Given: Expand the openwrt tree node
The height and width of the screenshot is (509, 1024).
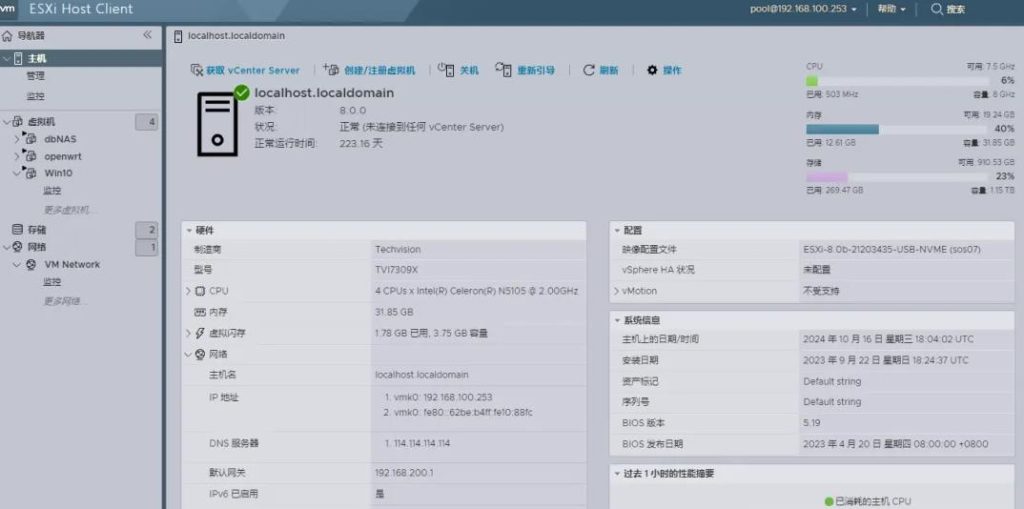Looking at the screenshot, I should point(17,156).
